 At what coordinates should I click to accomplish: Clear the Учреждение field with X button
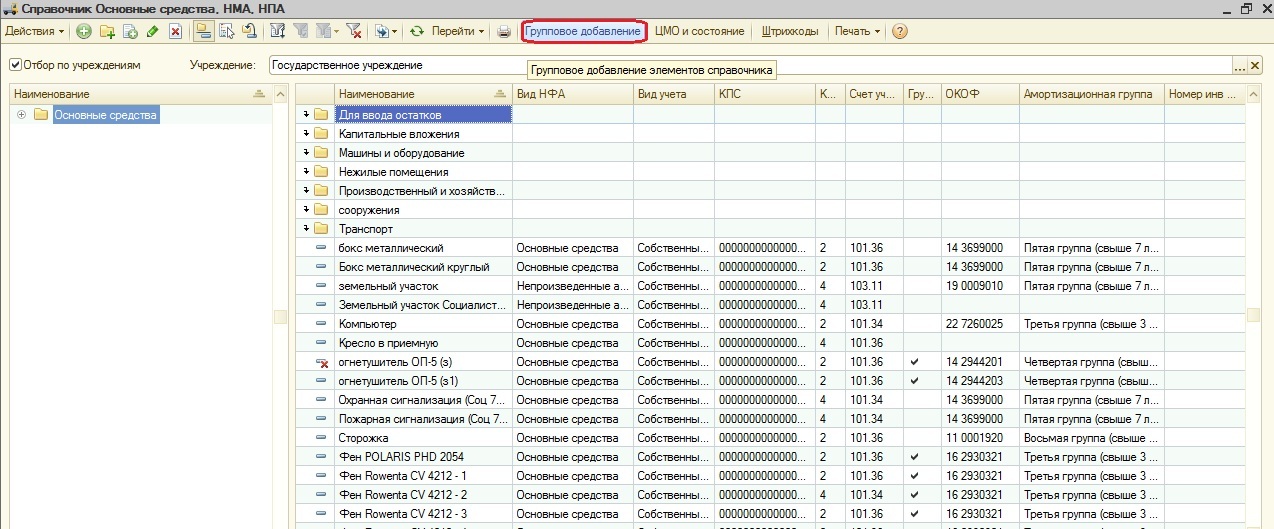coord(1255,65)
